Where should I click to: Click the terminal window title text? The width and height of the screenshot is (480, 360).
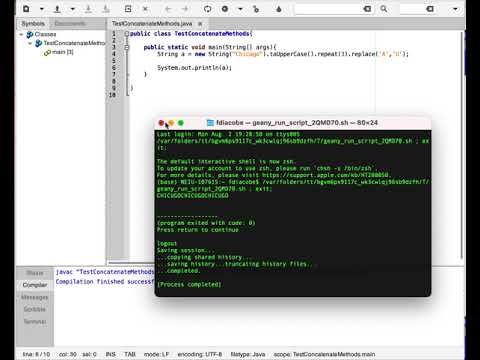point(297,123)
